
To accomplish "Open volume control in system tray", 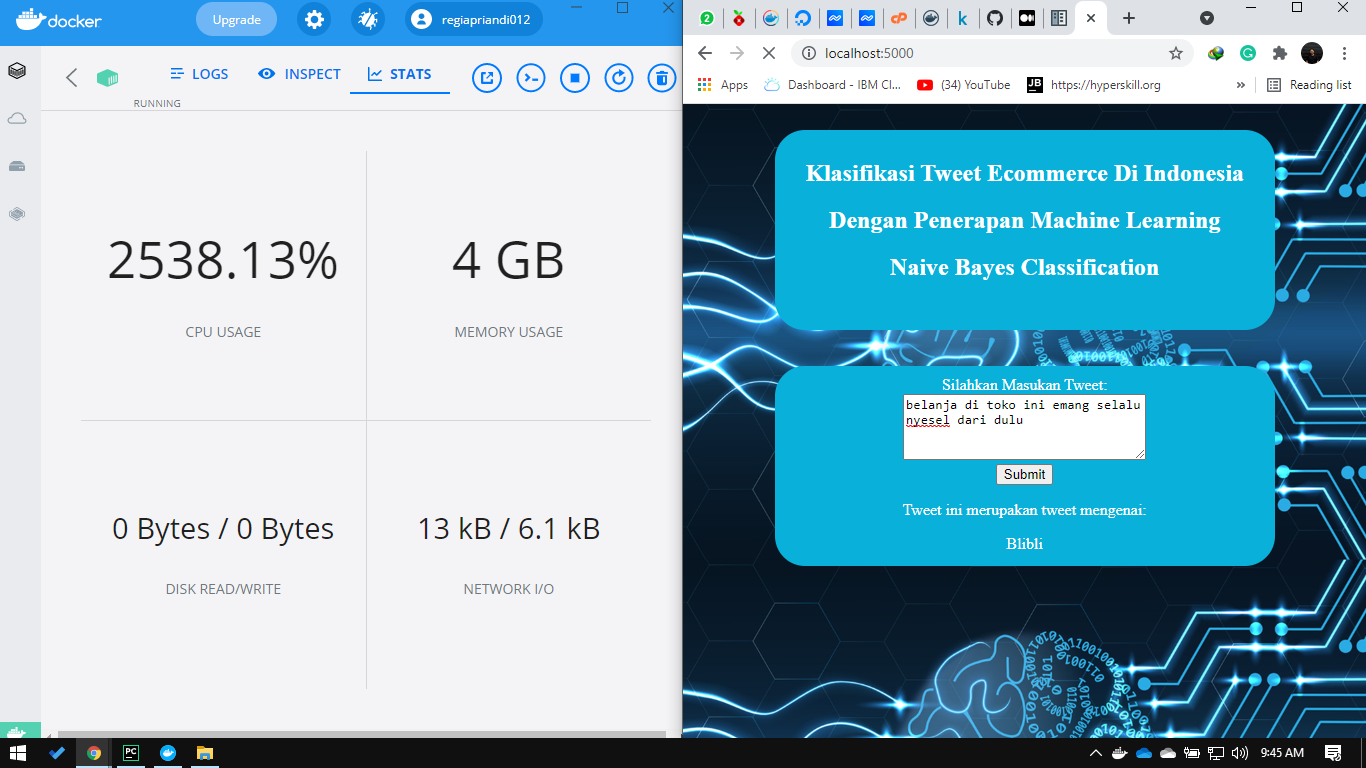I will pos(1240,753).
